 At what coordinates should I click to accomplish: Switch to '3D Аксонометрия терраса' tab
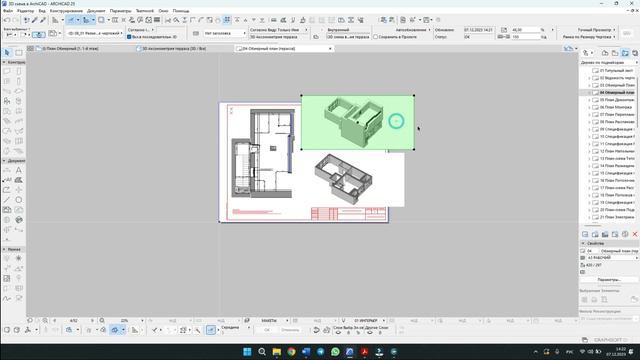click(173, 49)
